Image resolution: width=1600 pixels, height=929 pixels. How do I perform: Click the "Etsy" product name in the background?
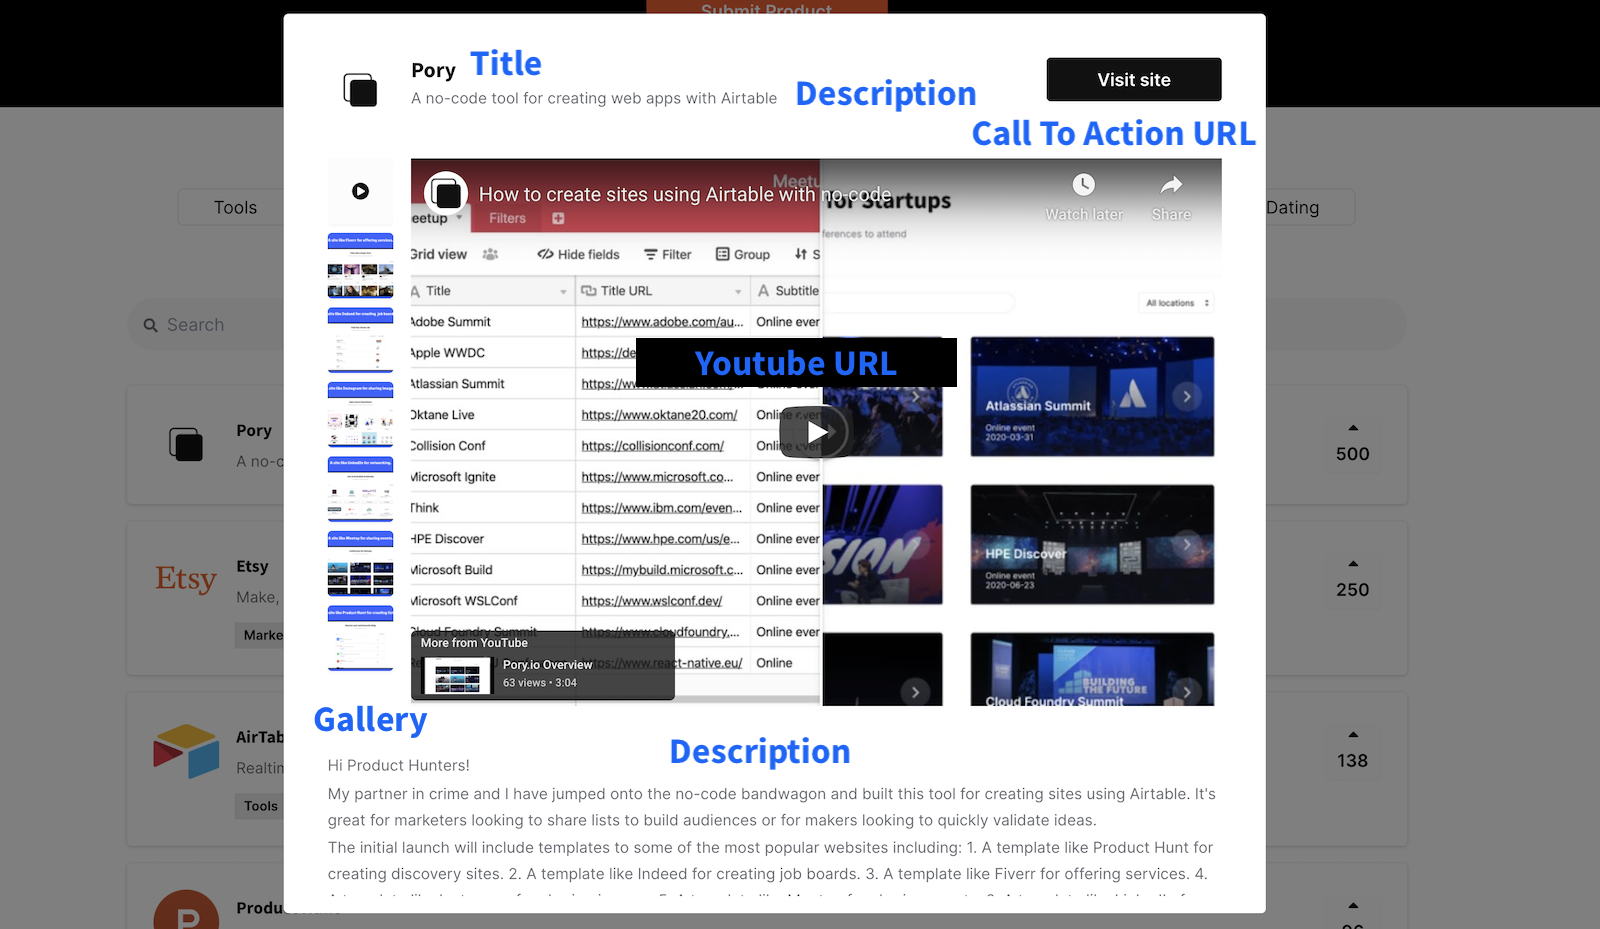tap(252, 566)
